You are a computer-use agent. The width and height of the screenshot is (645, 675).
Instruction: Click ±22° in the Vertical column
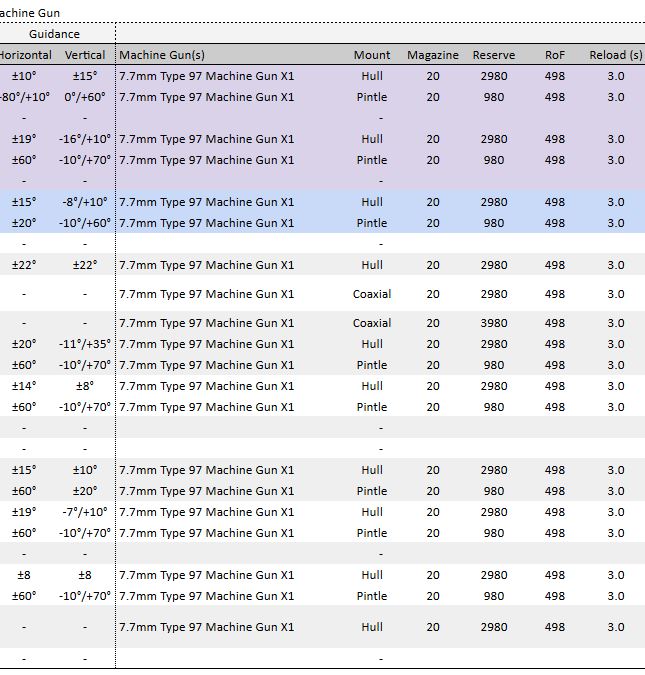[85, 265]
